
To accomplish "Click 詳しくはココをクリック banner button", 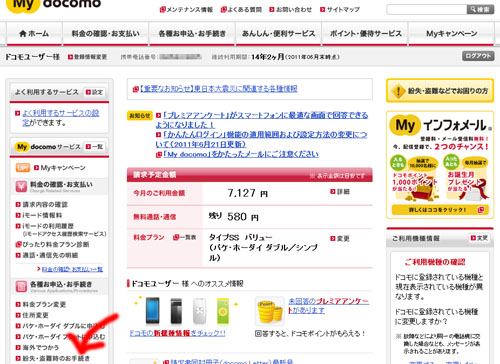I will [440, 210].
